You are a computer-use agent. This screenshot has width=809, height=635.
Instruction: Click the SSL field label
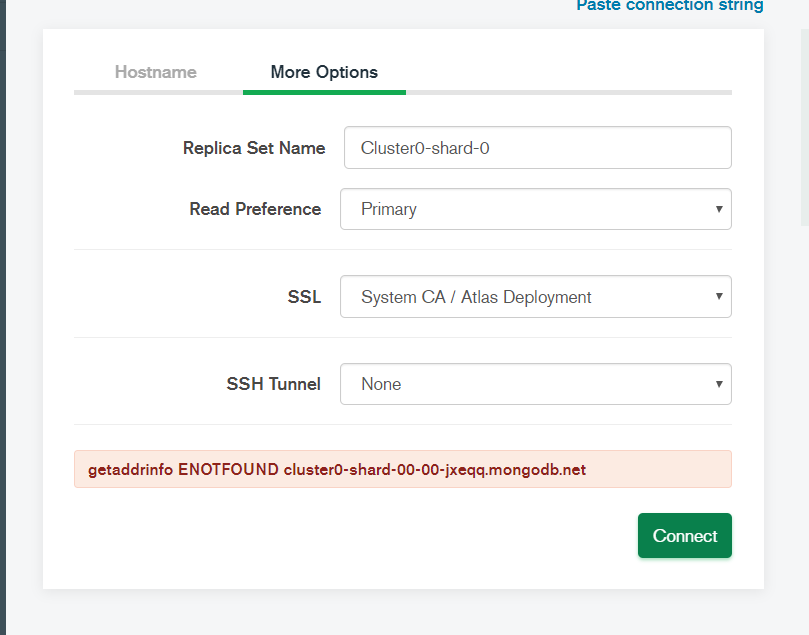point(304,297)
